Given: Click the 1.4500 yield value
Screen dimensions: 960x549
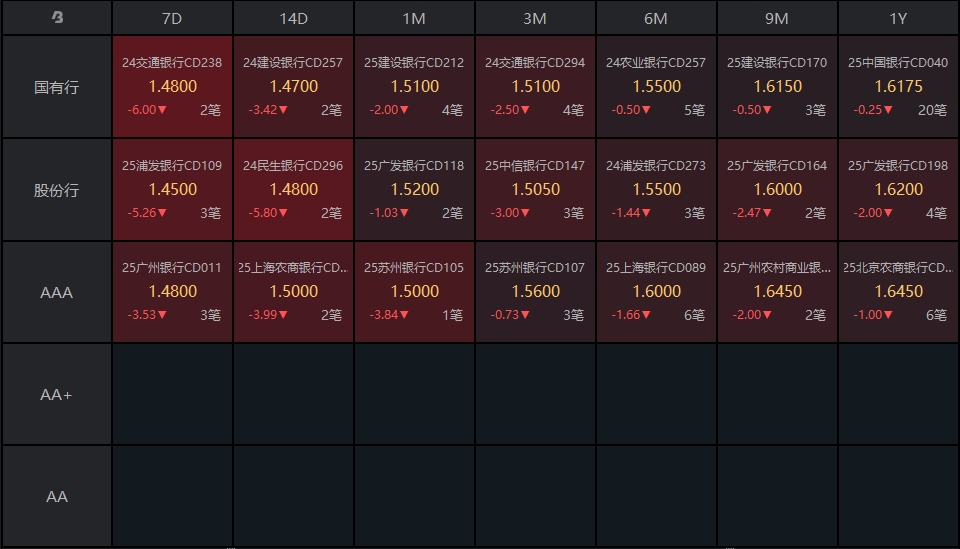Looking at the screenshot, I should point(173,189).
